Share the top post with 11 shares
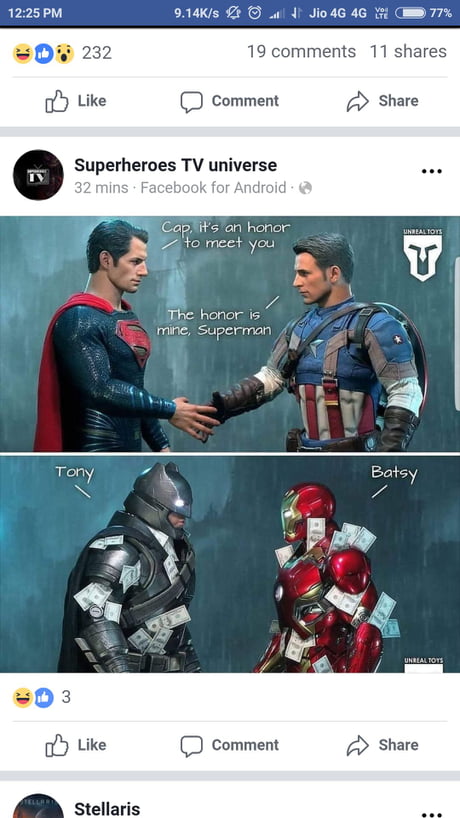Viewport: 460px width, 818px height. [382, 101]
